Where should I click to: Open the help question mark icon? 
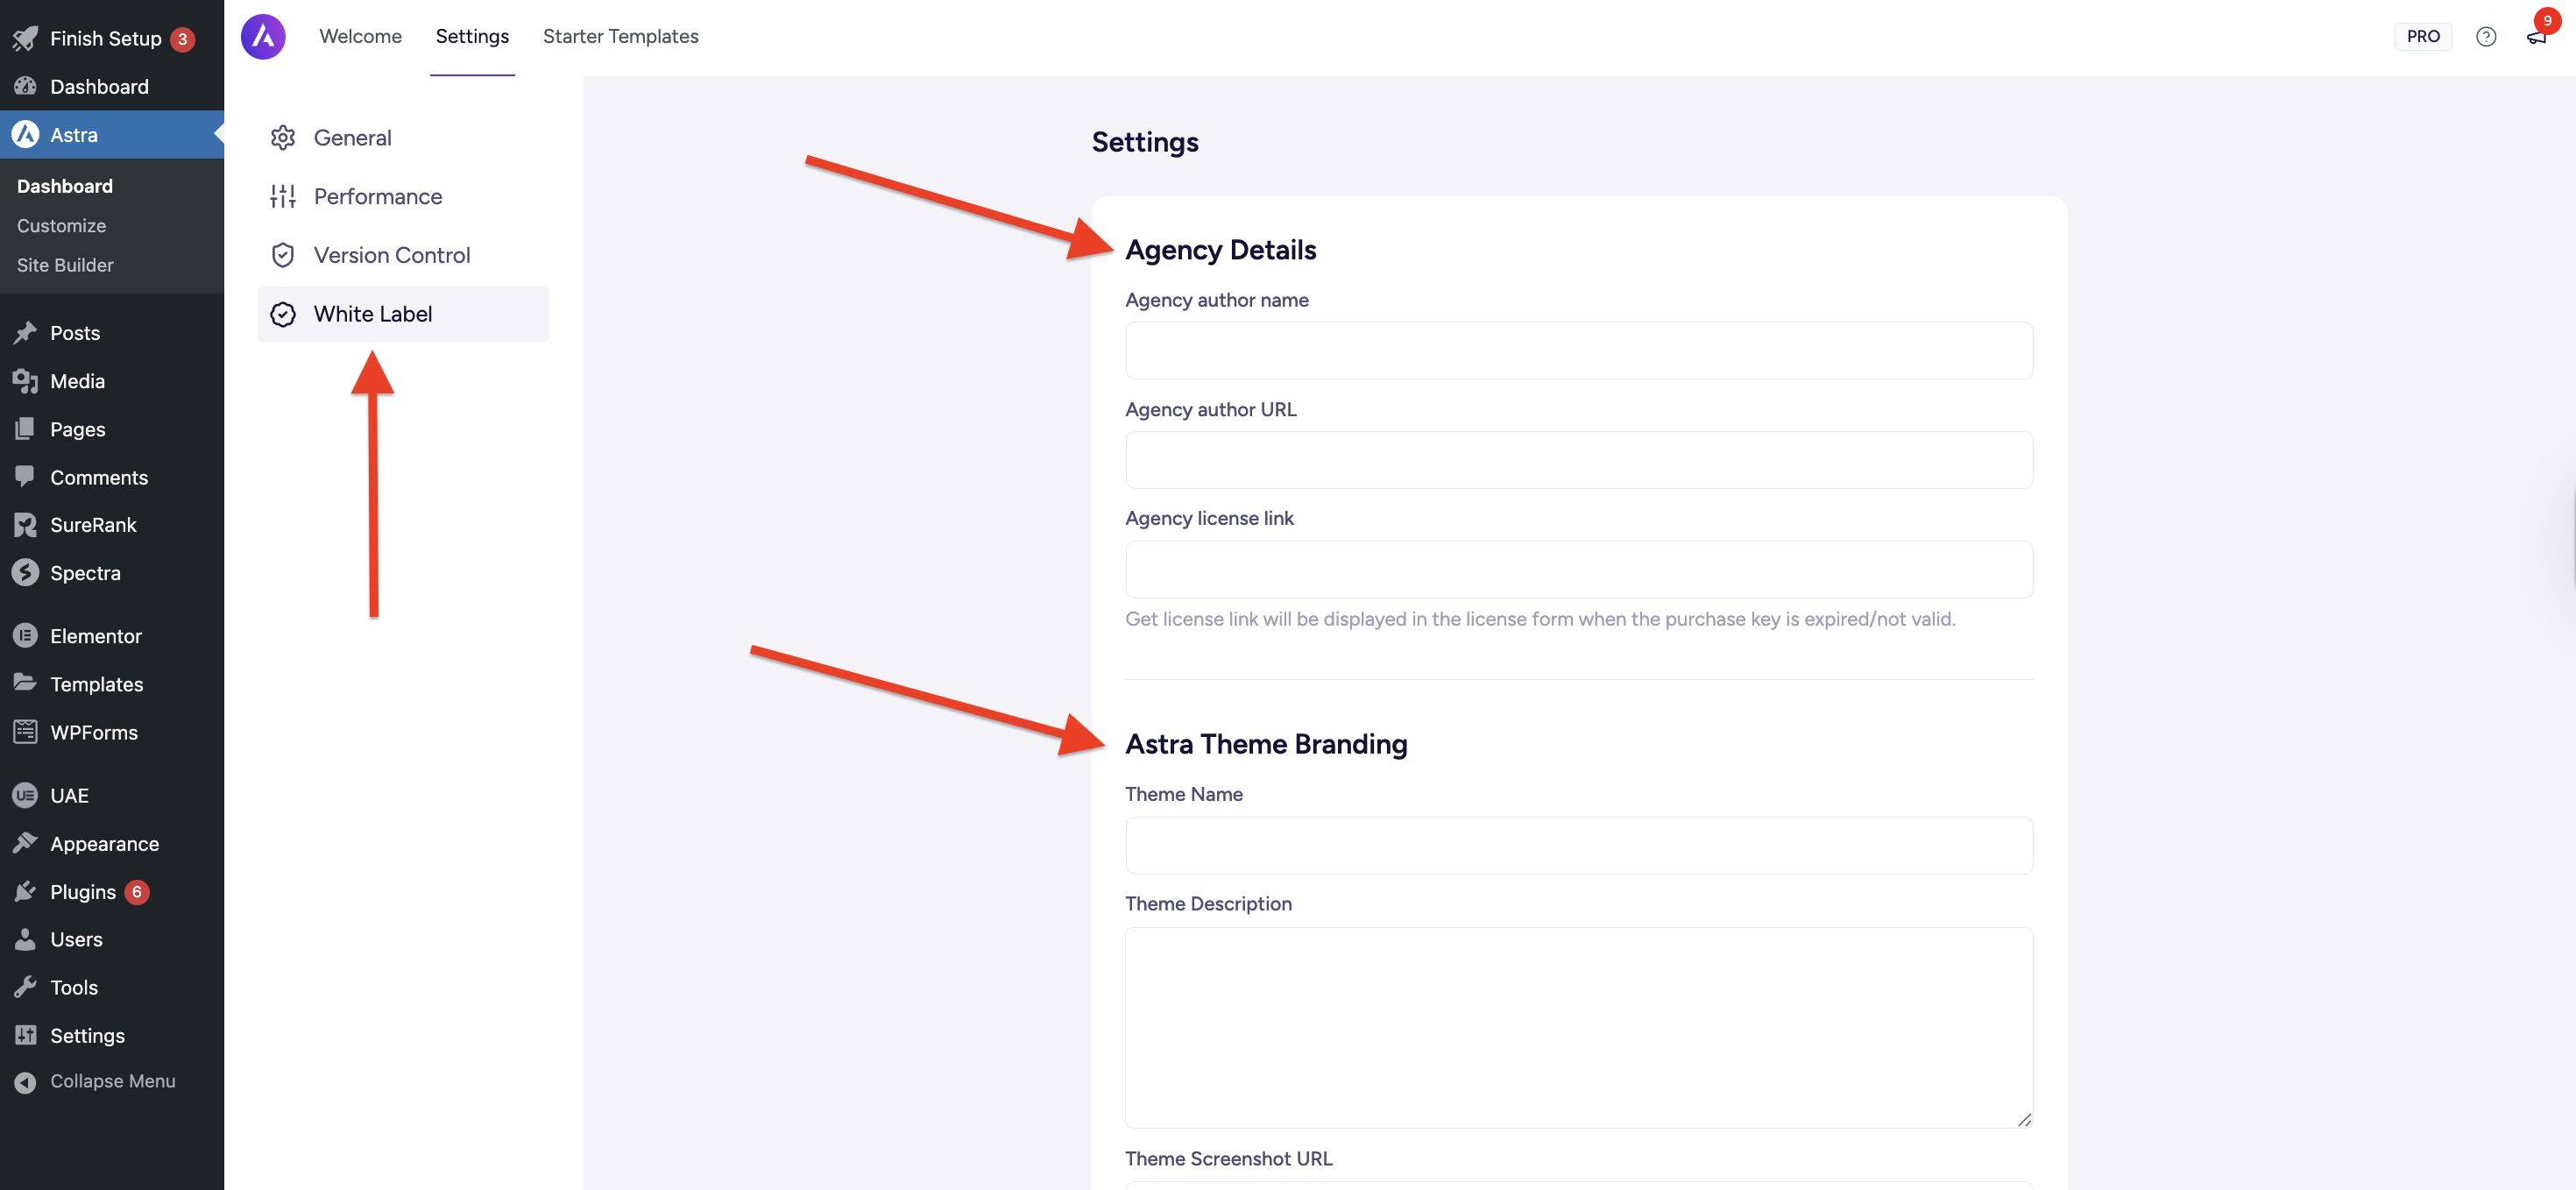click(2485, 37)
